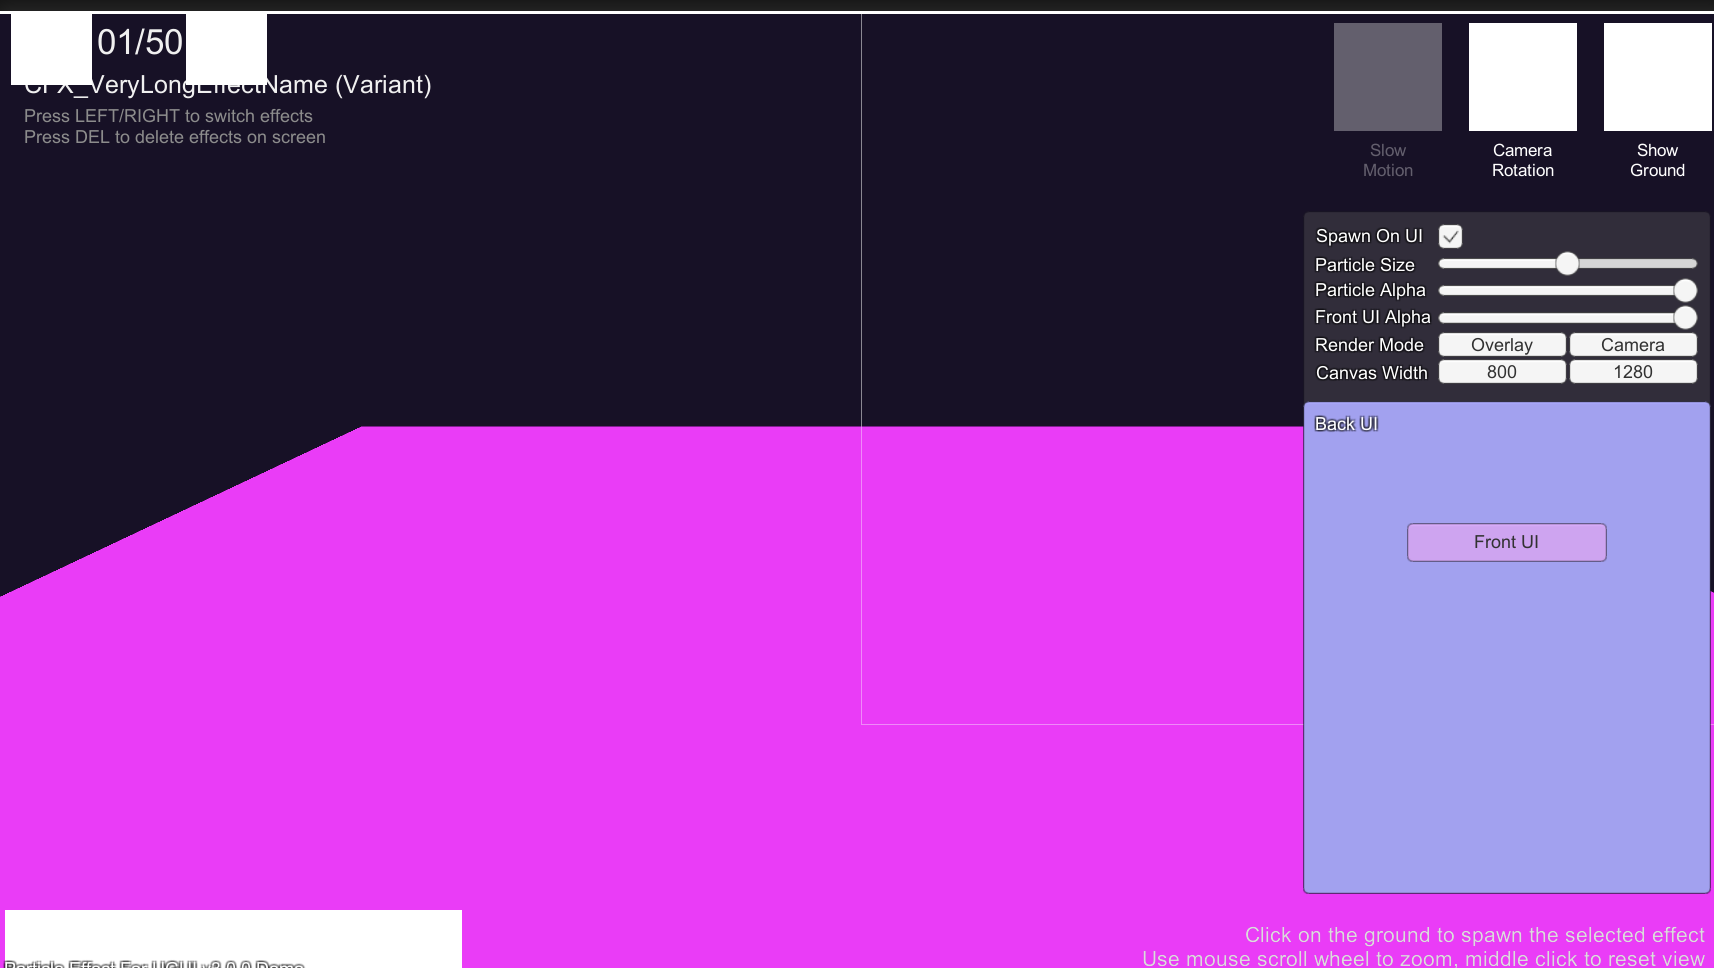The height and width of the screenshot is (968, 1714).
Task: Click the Particle Alpha slider handle
Action: tap(1687, 290)
